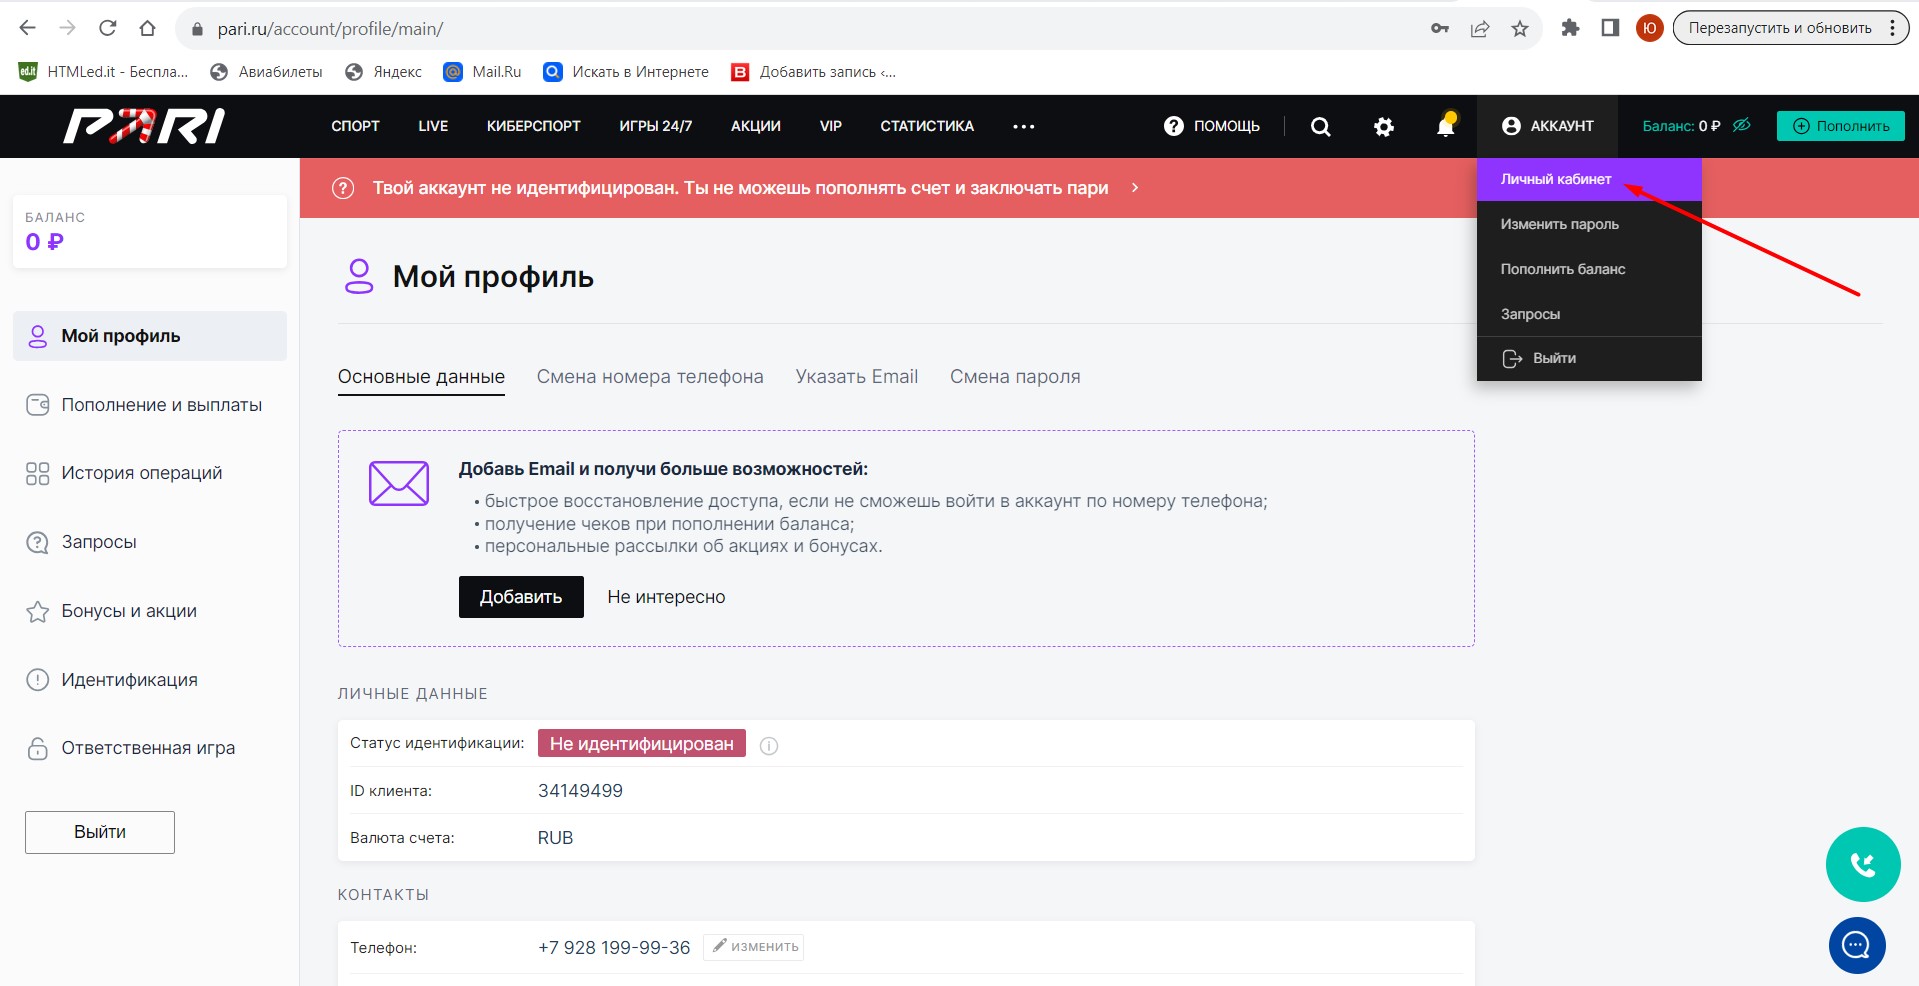This screenshot has height=986, width=1919.
Task: Switch to Смена номера телефона tab
Action: tap(649, 377)
